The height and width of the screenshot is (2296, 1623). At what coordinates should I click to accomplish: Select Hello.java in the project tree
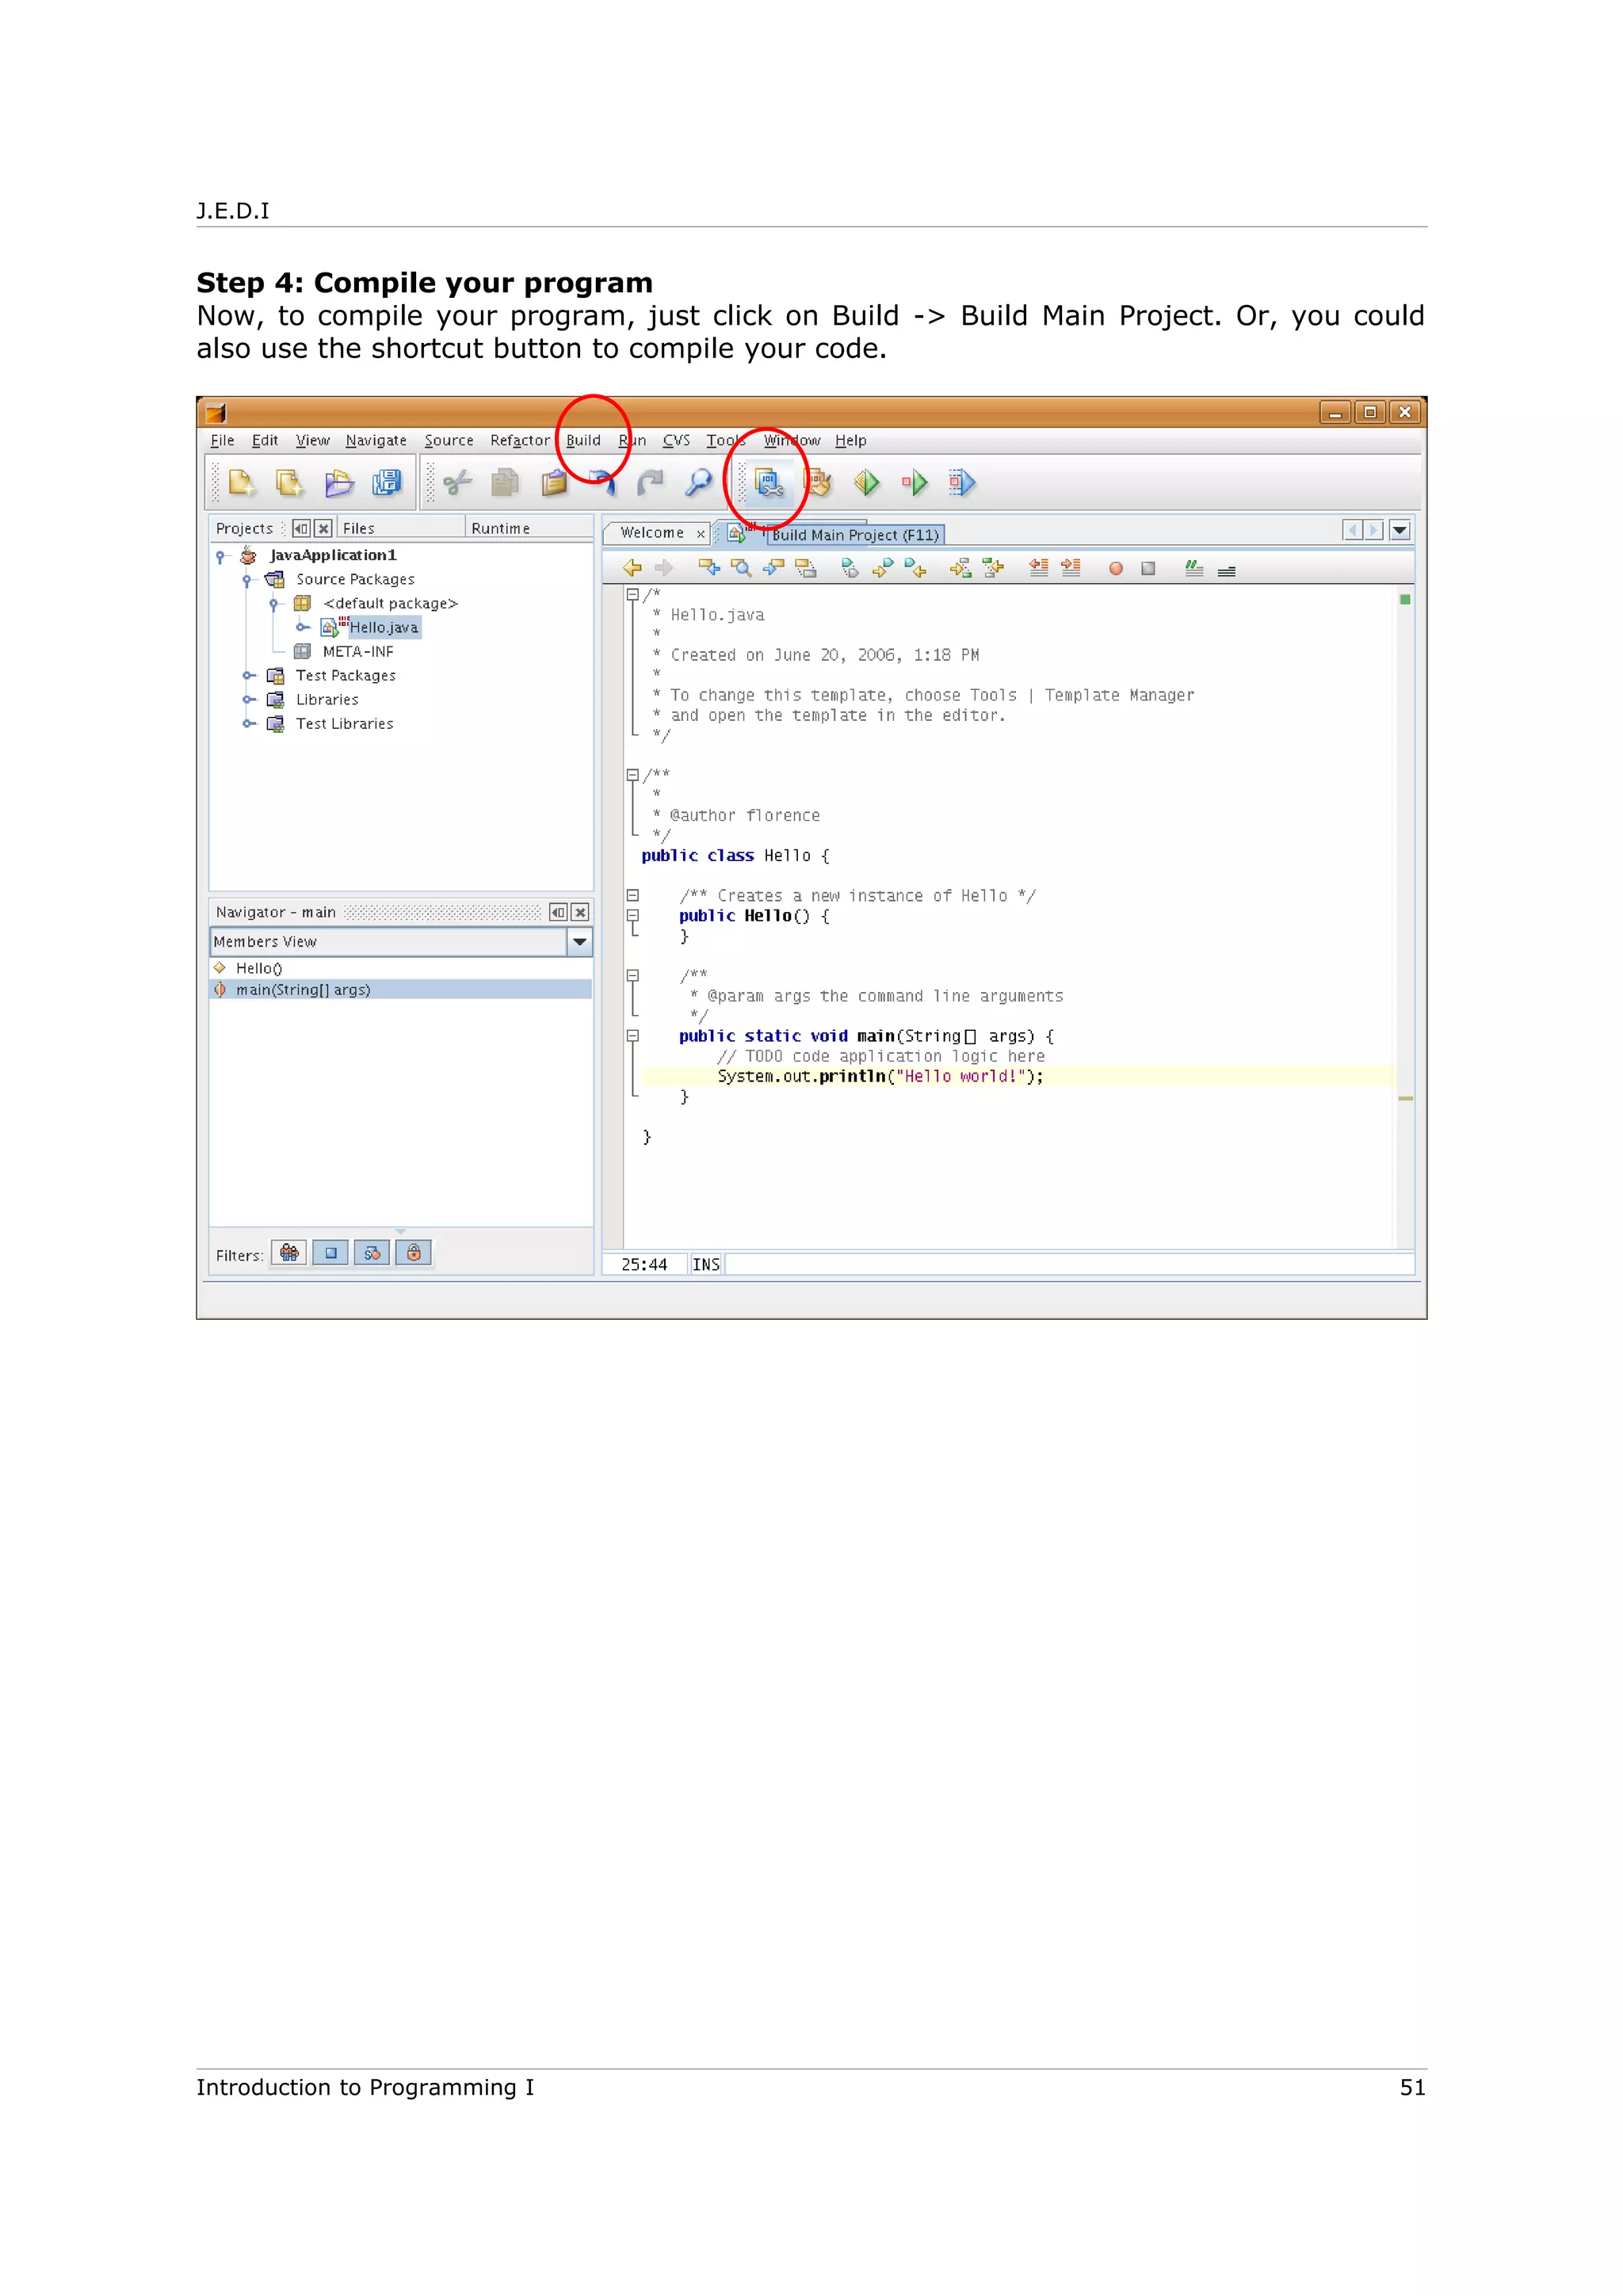[x=384, y=628]
